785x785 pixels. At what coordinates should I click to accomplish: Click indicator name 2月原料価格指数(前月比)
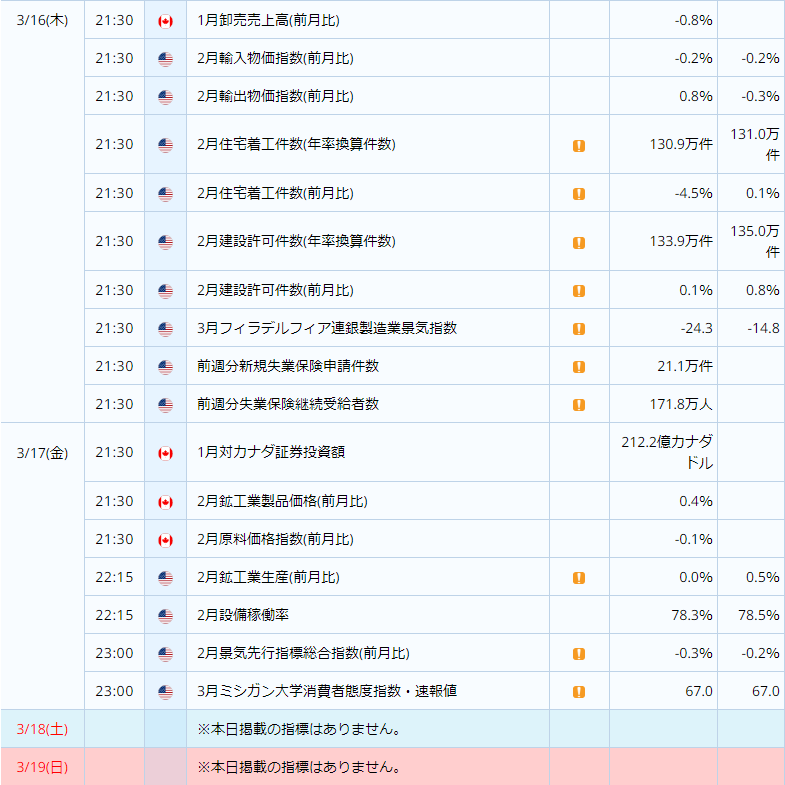pos(275,540)
